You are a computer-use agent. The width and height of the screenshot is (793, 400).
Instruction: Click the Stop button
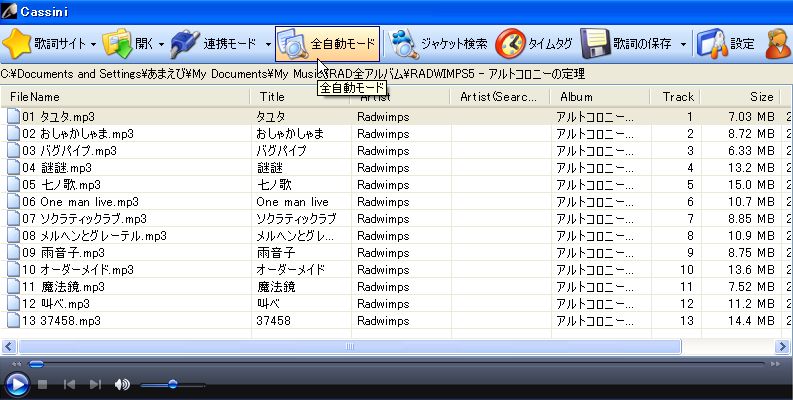[x=42, y=385]
